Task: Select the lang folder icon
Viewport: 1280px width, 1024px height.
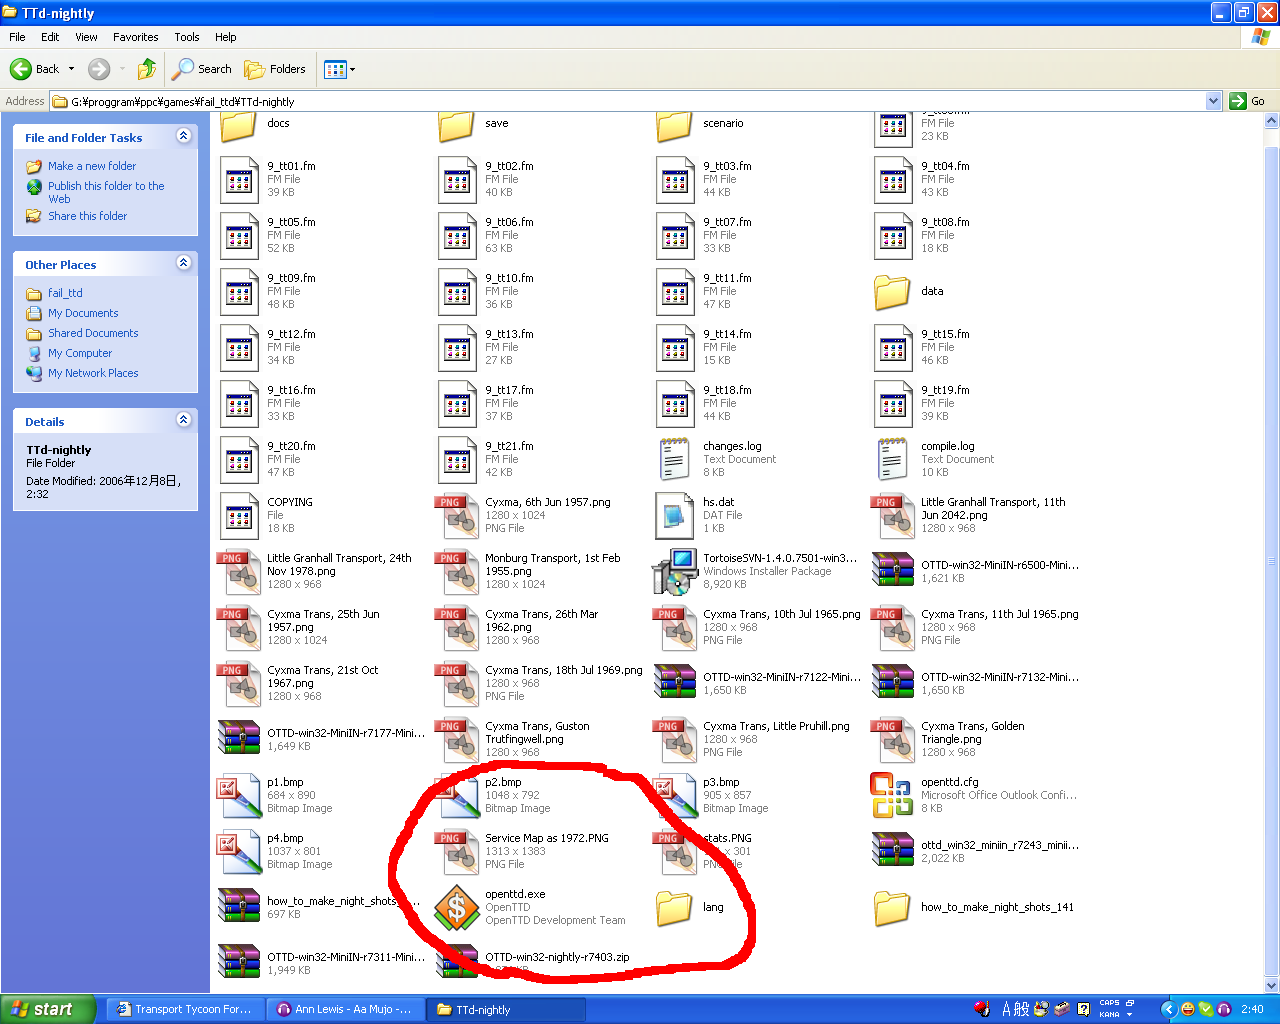Action: click(x=676, y=908)
